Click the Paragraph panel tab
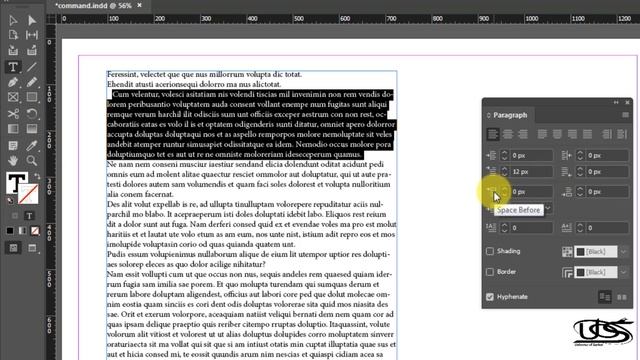 tap(510, 116)
